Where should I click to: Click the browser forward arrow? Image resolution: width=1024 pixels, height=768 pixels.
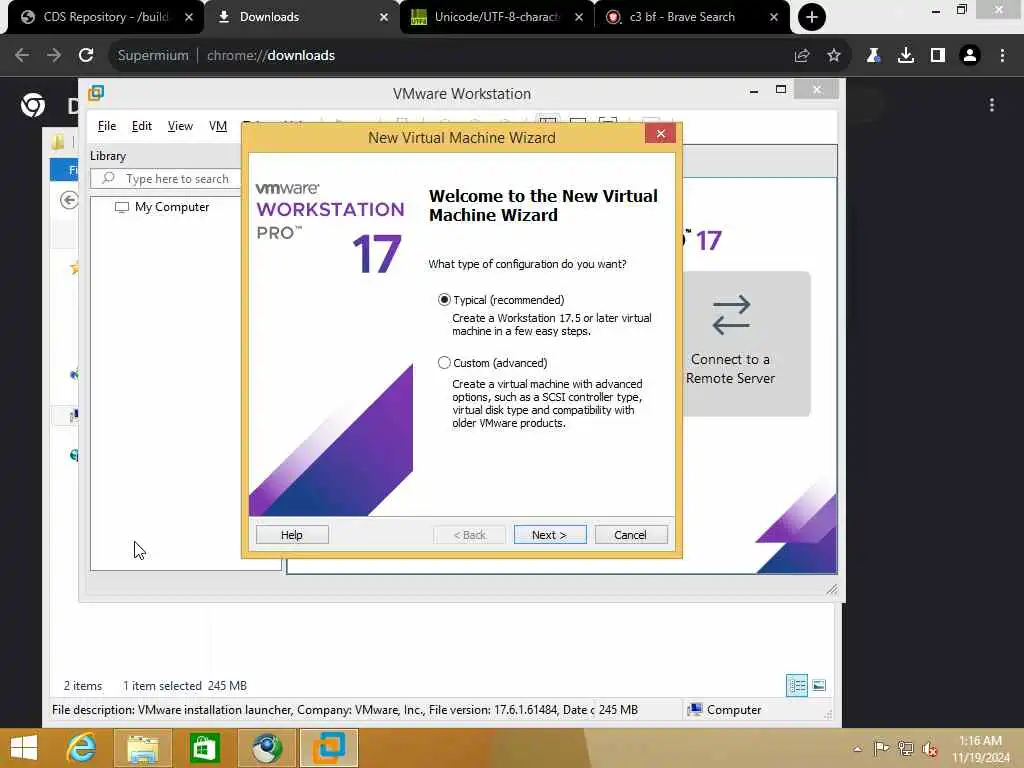click(54, 56)
